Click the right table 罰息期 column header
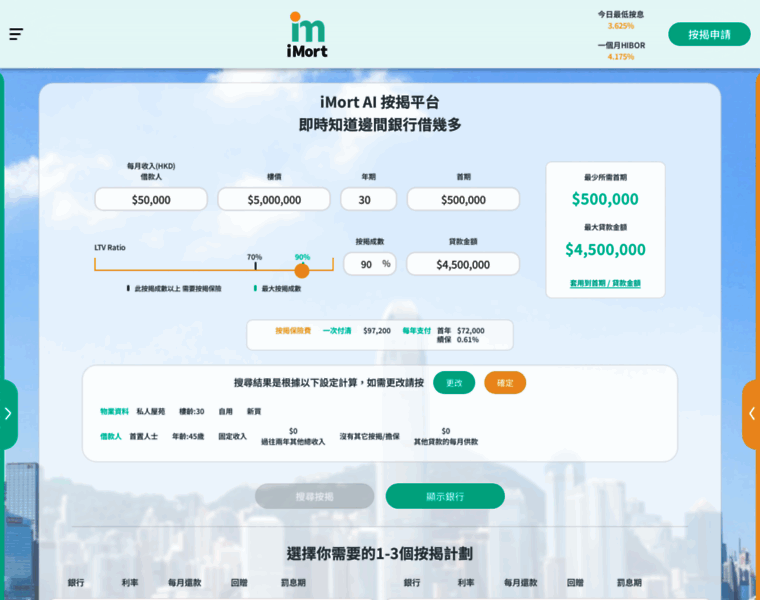 629,583
